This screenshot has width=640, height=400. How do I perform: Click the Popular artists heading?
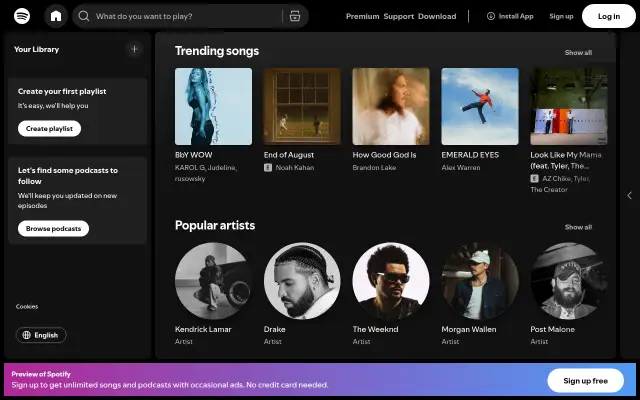tap(215, 225)
